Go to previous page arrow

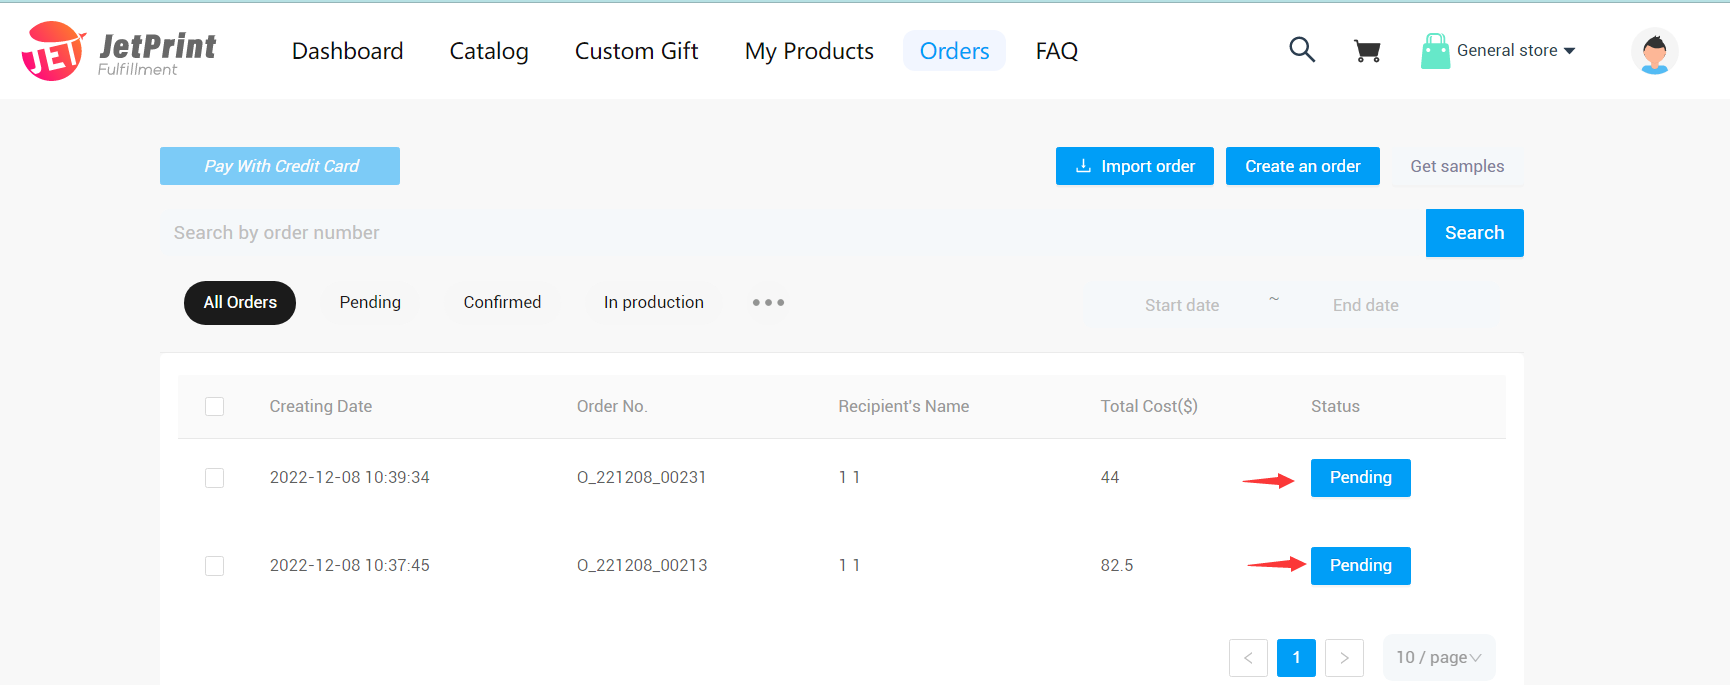pyautogui.click(x=1248, y=657)
